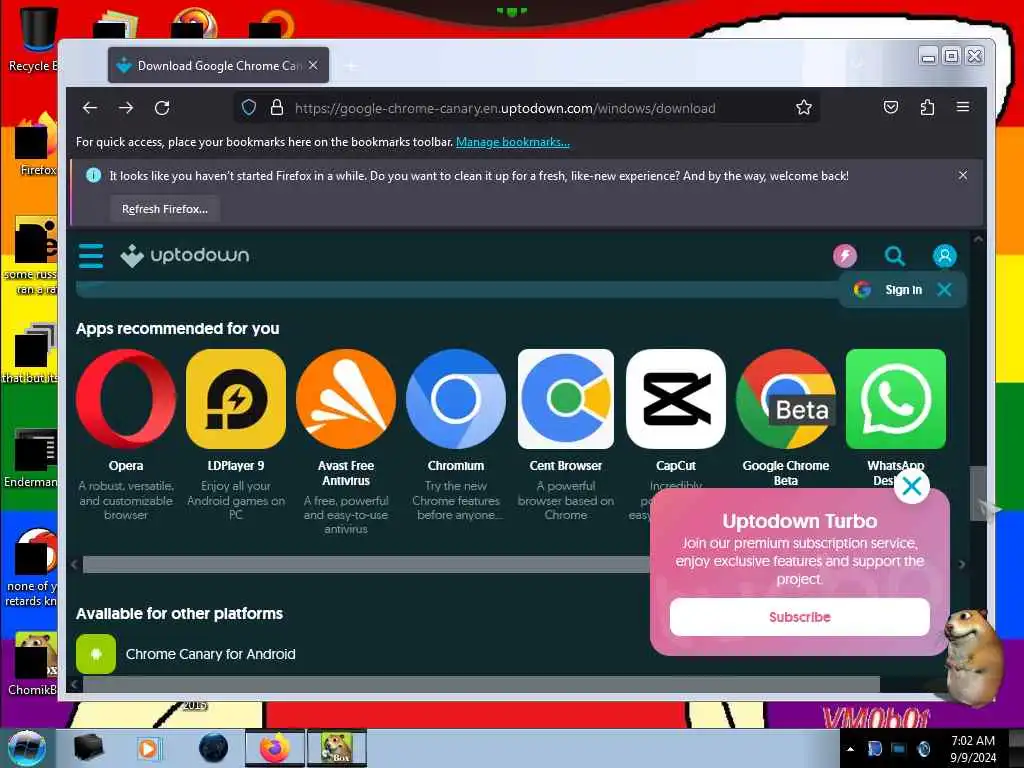Click the bottom horizontal page scrollbar
Image resolution: width=1024 pixels, height=768 pixels.
point(481,684)
